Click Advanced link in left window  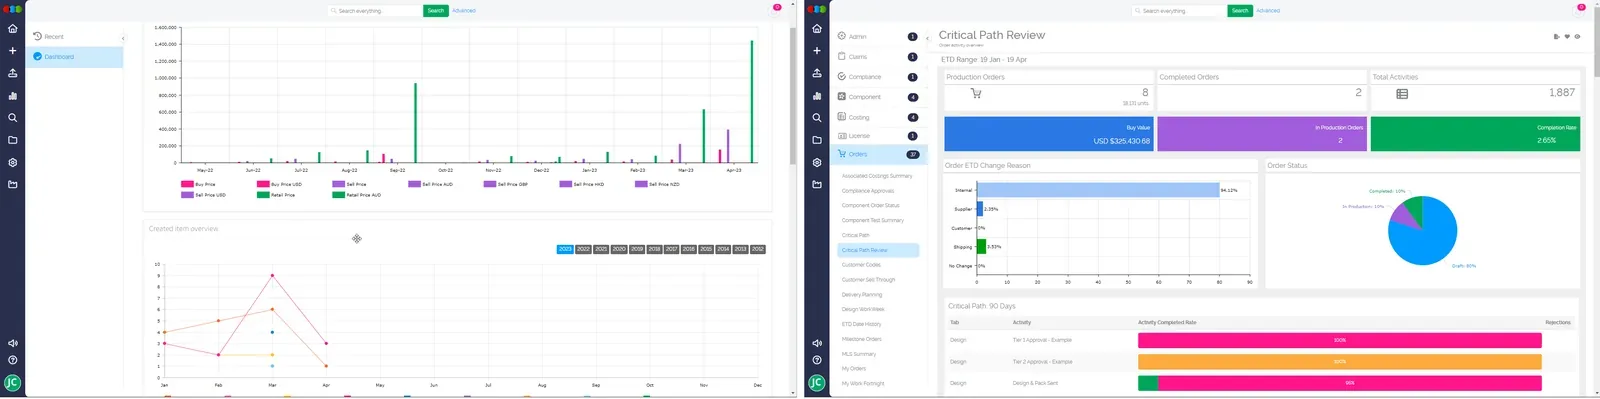coord(464,11)
